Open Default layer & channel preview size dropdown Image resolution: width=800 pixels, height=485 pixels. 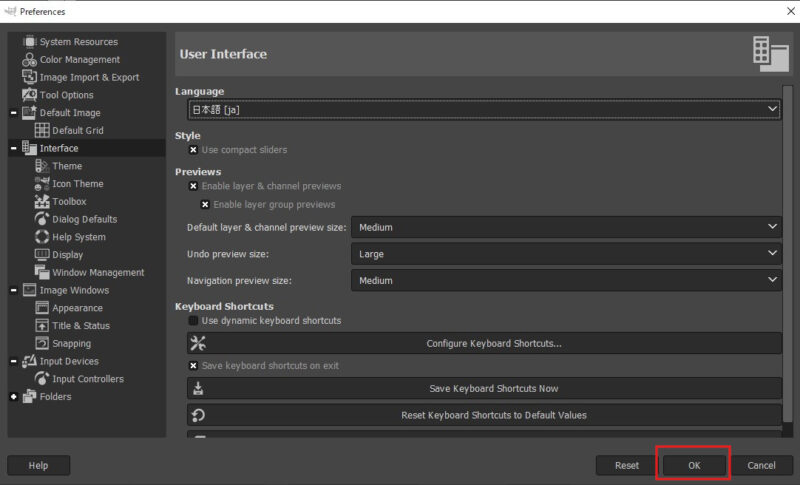pyautogui.click(x=566, y=227)
